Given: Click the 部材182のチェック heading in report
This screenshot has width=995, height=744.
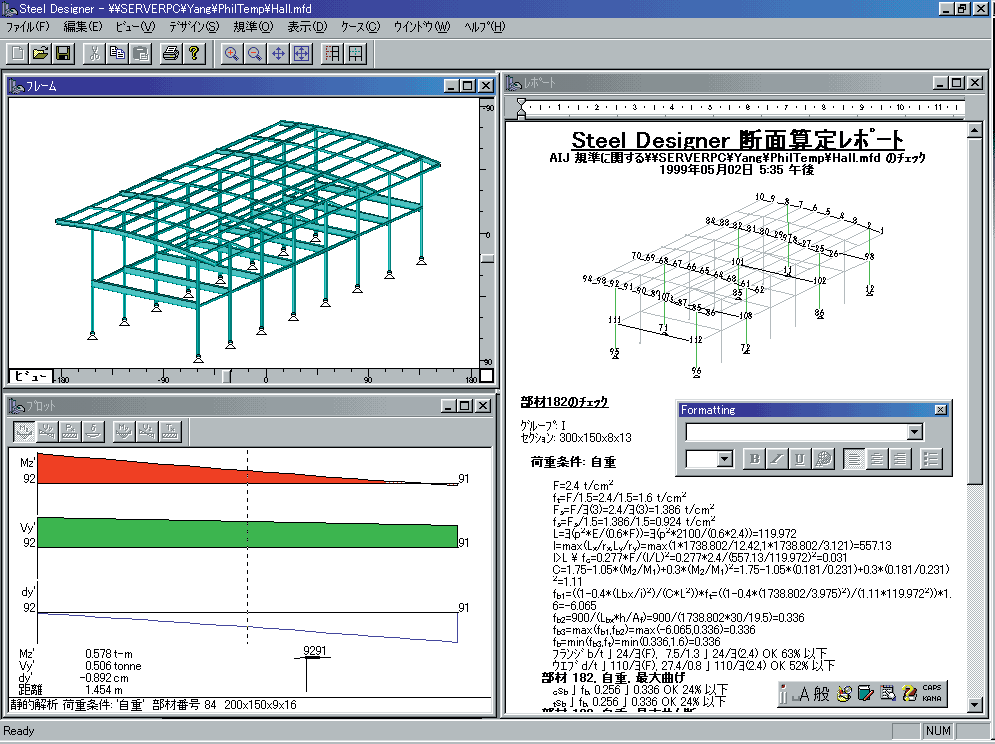Looking at the screenshot, I should [x=564, y=402].
